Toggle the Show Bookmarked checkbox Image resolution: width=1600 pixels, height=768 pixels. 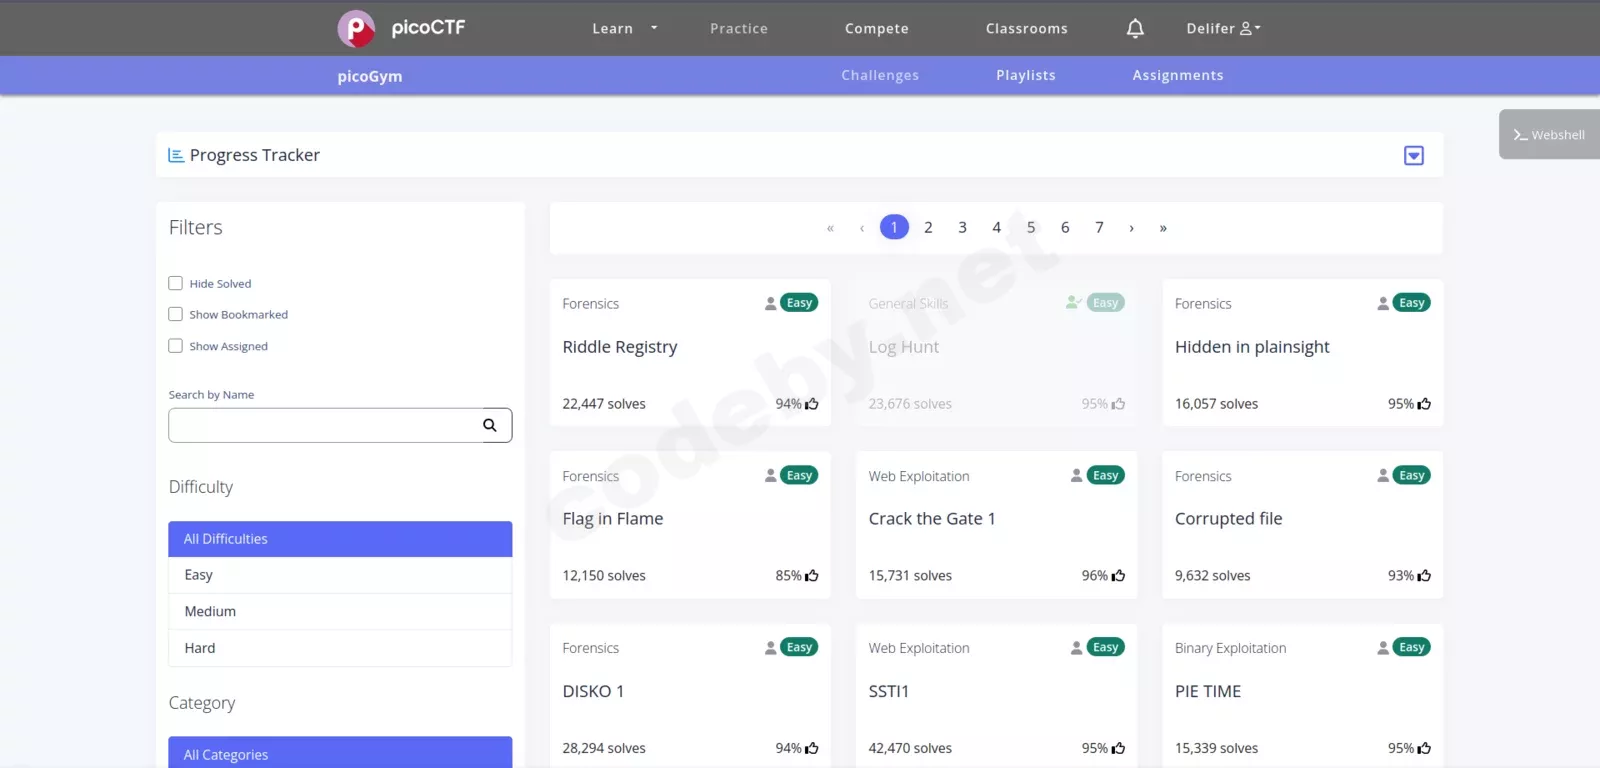(176, 314)
